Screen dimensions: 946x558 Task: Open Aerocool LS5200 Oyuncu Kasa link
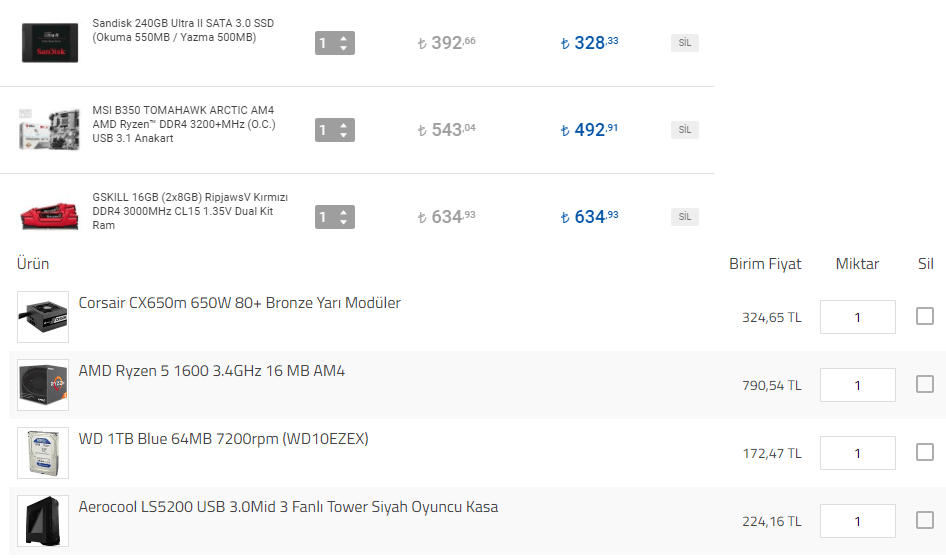click(x=288, y=507)
